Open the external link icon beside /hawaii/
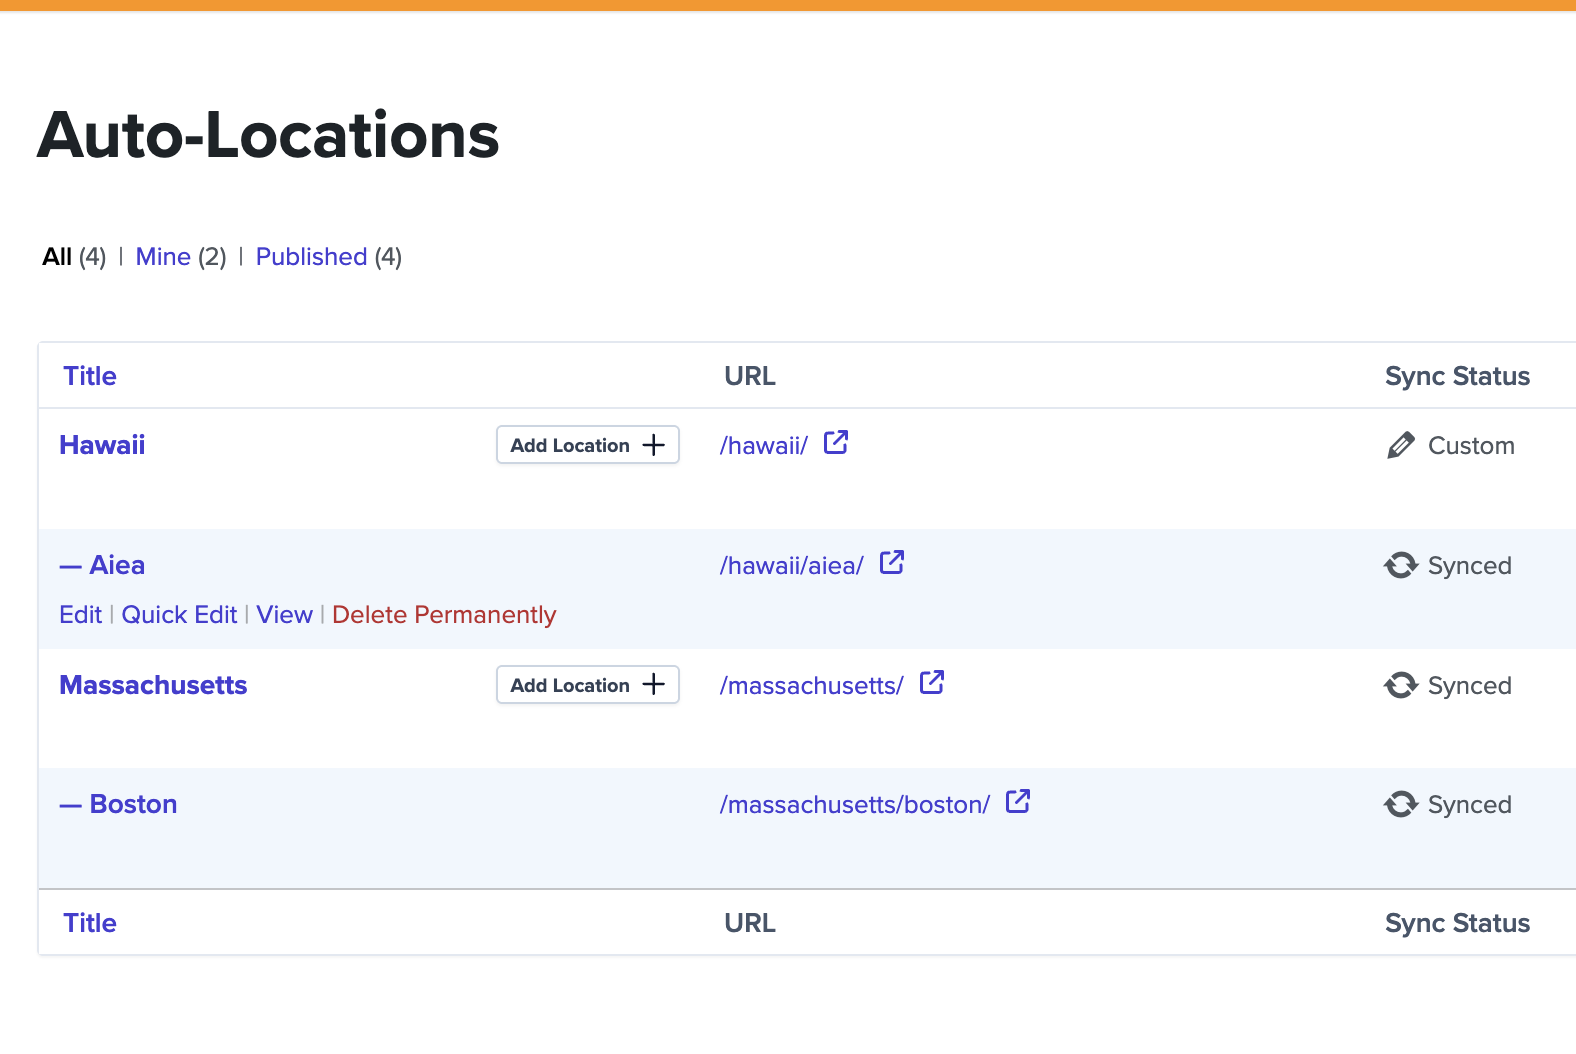Viewport: 1576px width, 1054px height. coord(835,443)
